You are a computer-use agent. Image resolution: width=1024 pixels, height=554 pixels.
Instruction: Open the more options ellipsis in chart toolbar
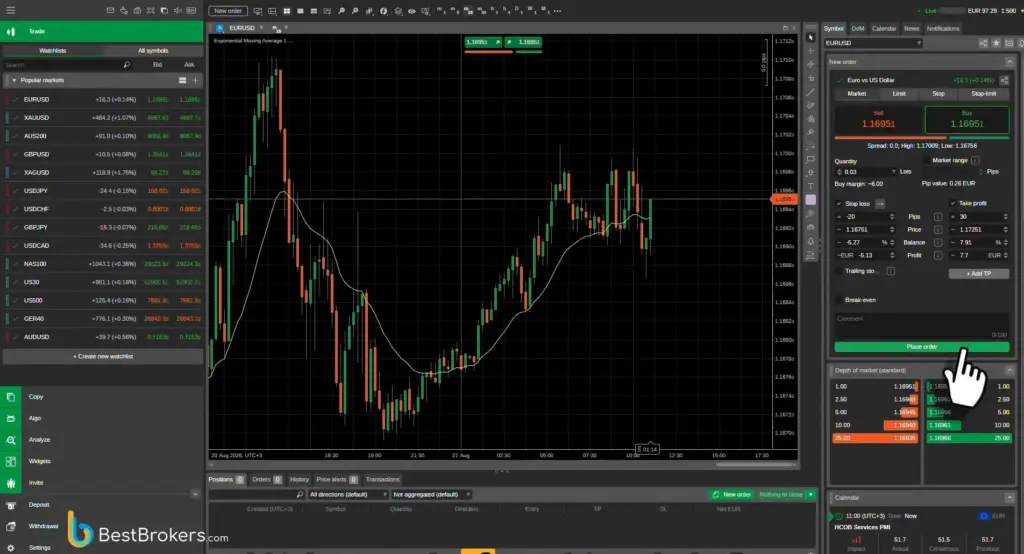coord(557,11)
